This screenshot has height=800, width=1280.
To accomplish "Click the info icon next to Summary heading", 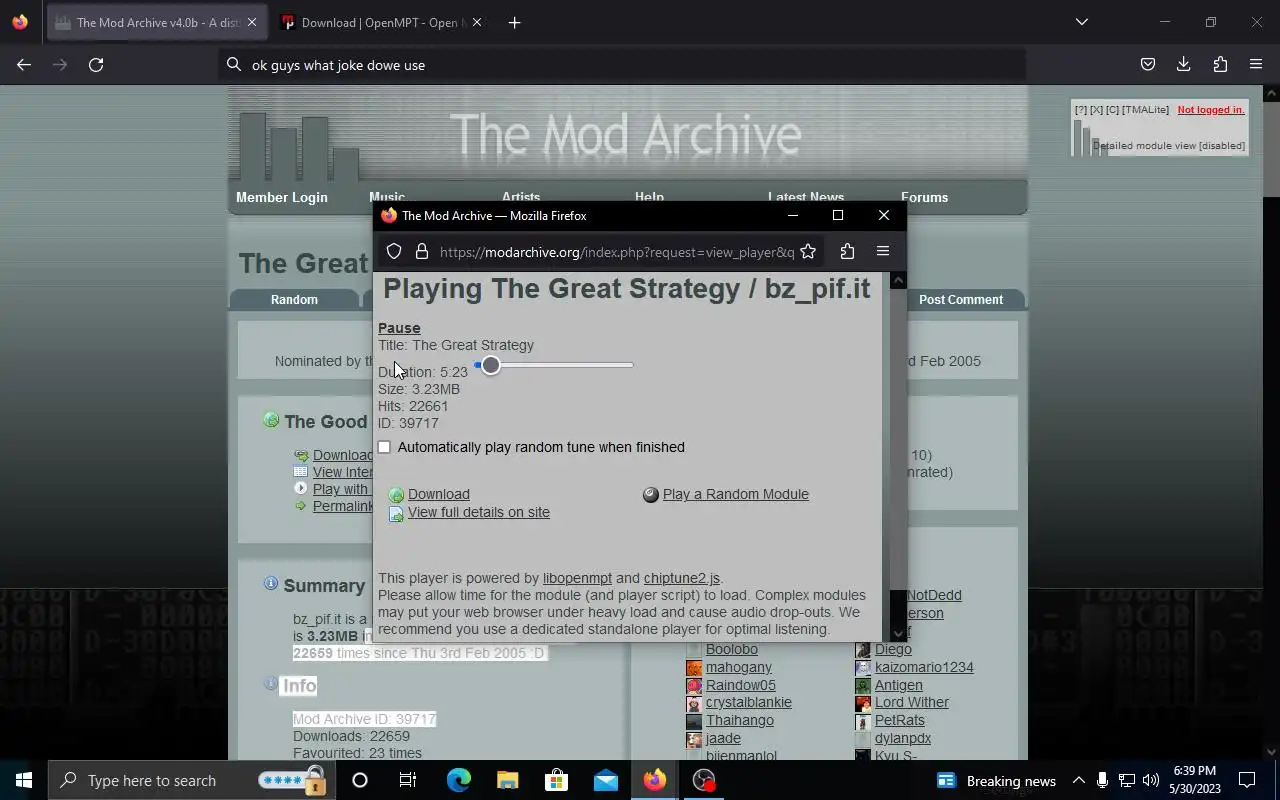I will (x=270, y=583).
